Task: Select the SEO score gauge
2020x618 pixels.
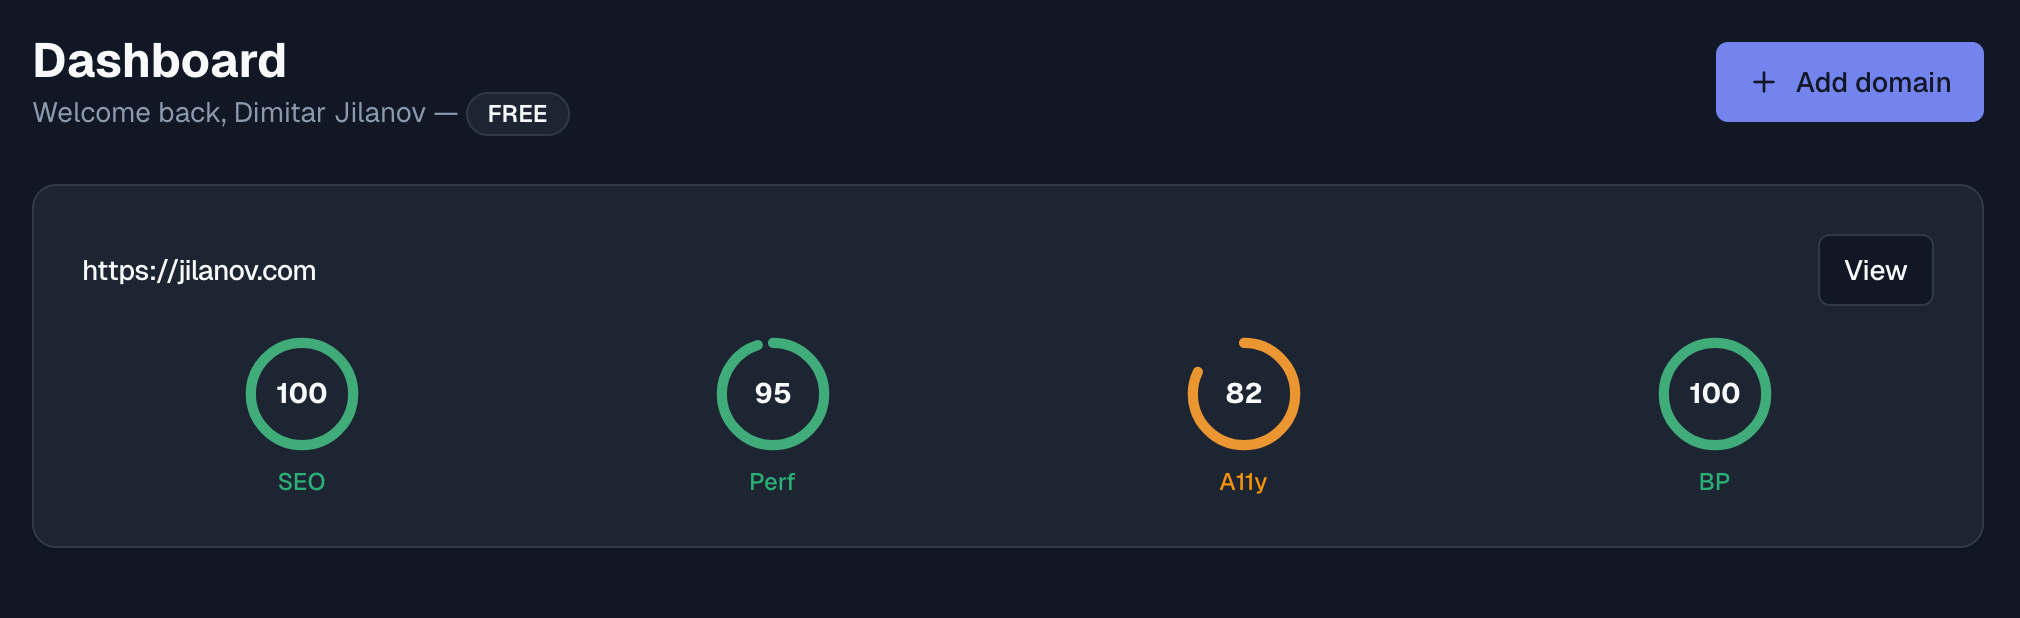Action: [301, 393]
